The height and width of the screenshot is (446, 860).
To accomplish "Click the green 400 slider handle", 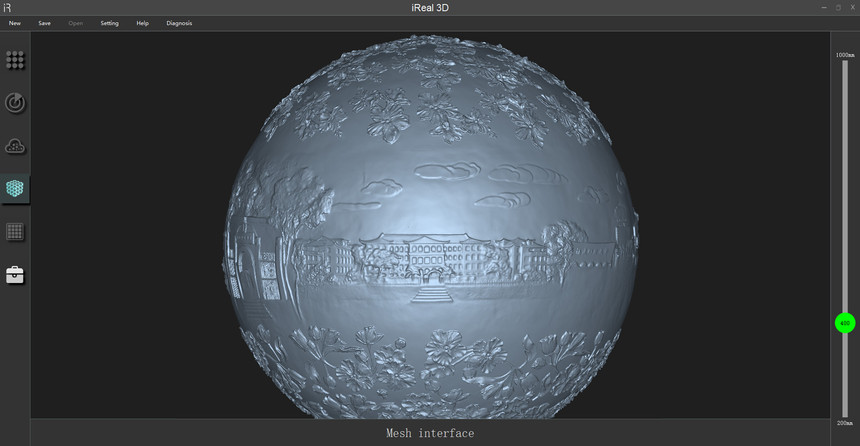I will click(x=845, y=323).
